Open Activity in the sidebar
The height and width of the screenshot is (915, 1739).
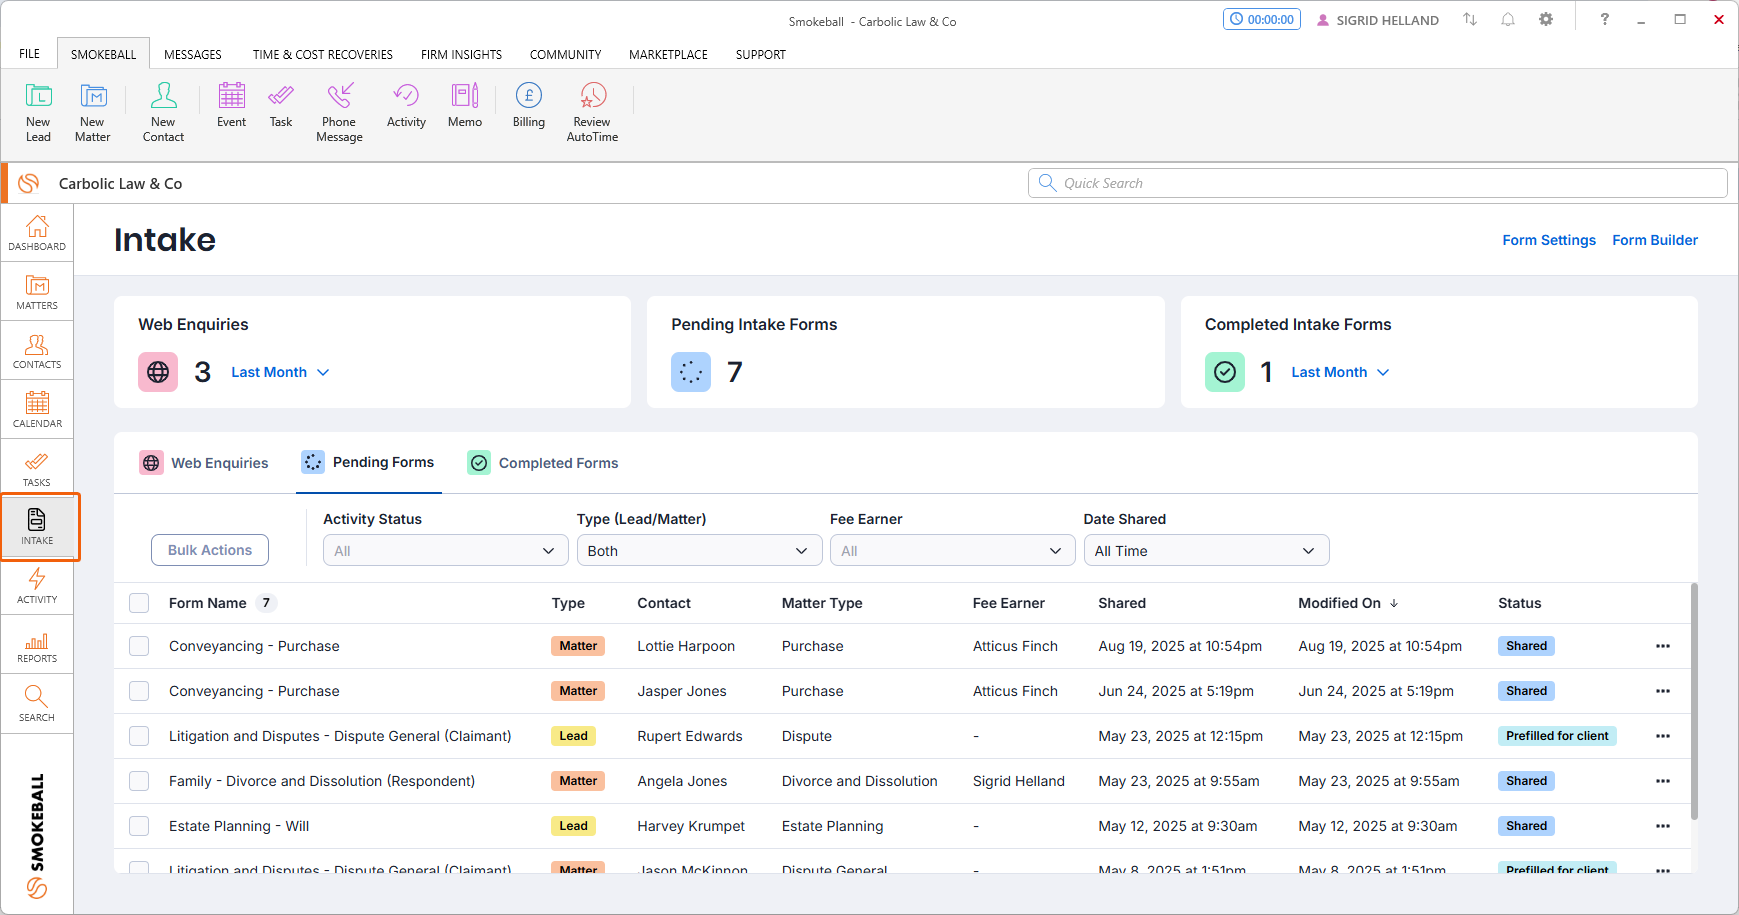click(x=37, y=586)
